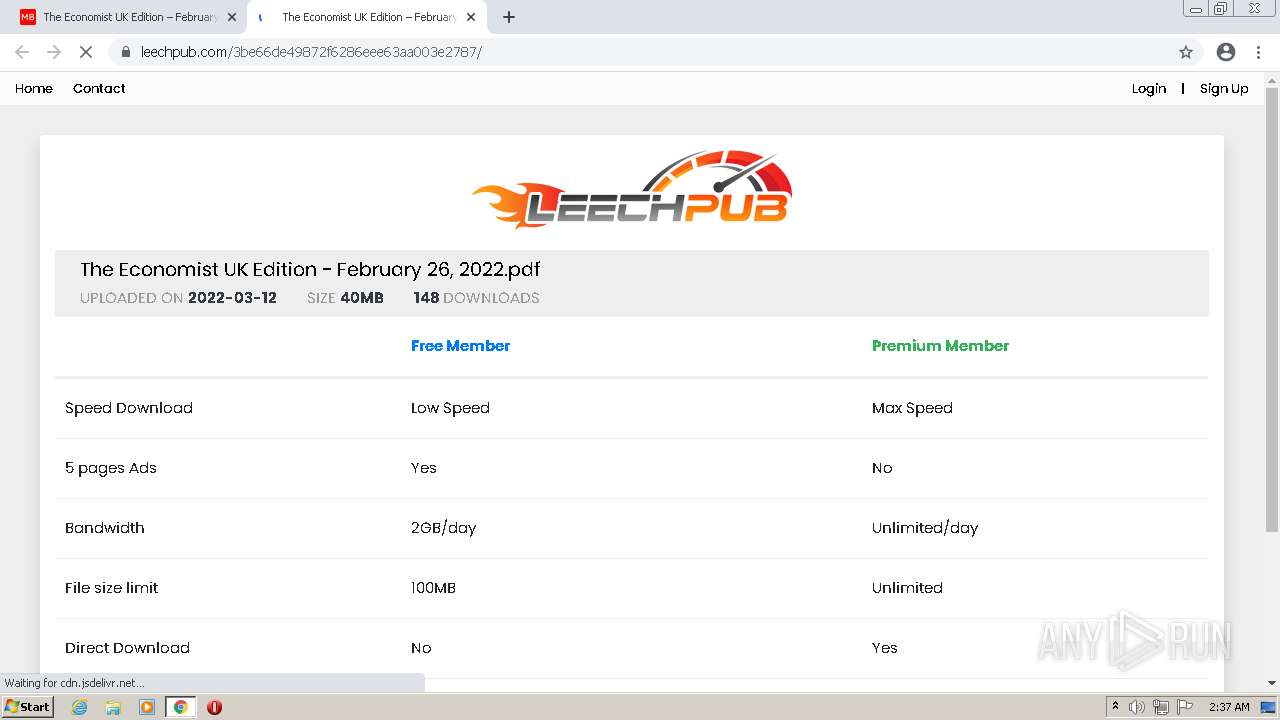The height and width of the screenshot is (720, 1280).
Task: Click the 2GB/day bandwidth value
Action: point(443,527)
